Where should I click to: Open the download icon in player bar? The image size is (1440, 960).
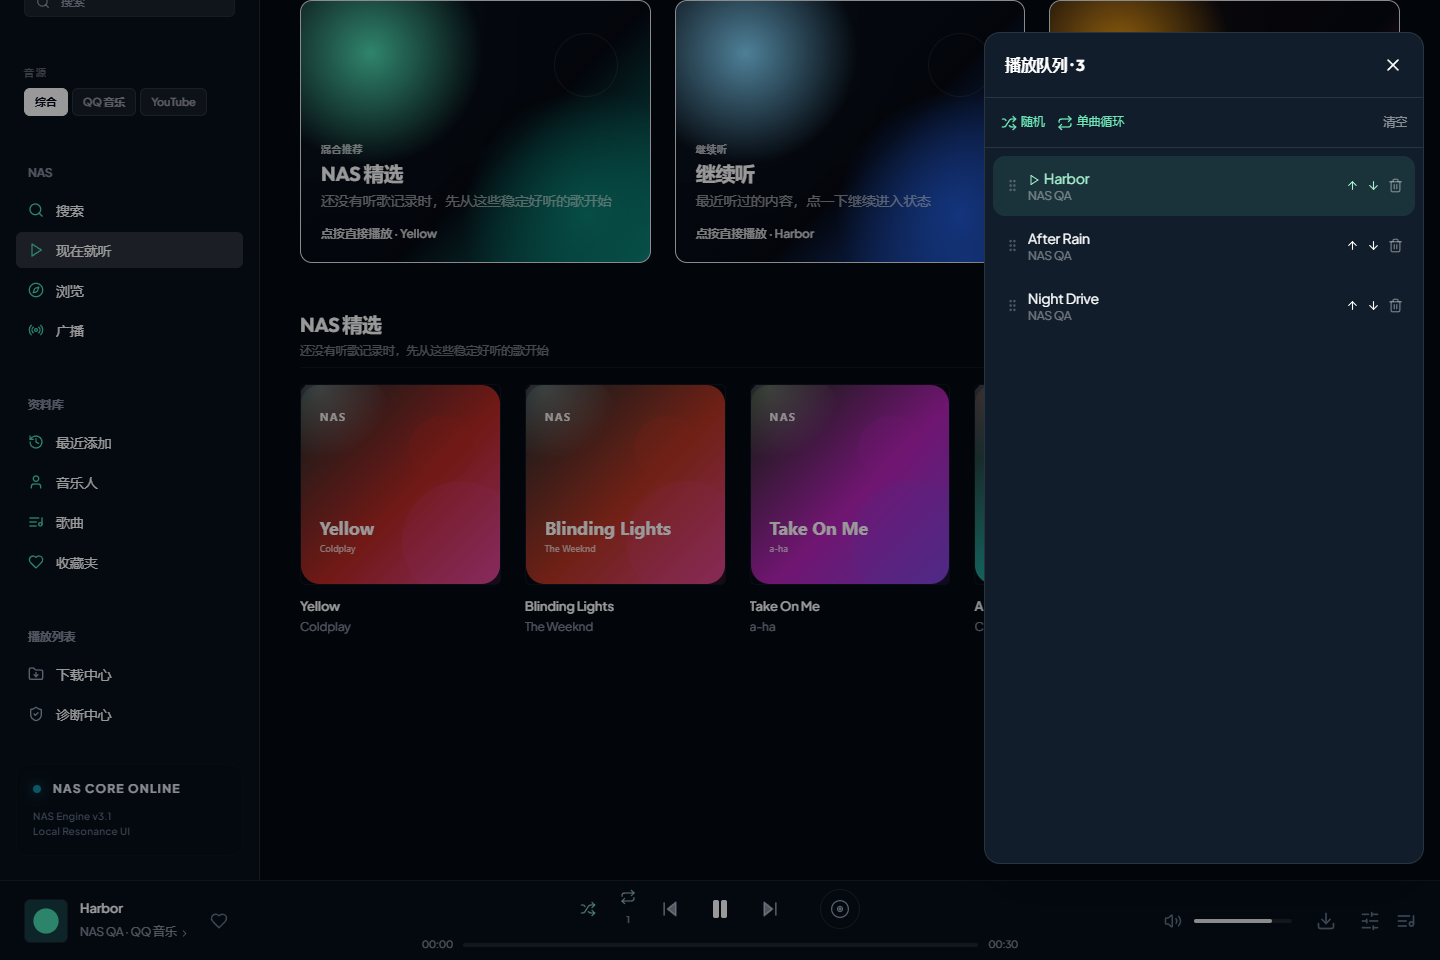coord(1326,921)
